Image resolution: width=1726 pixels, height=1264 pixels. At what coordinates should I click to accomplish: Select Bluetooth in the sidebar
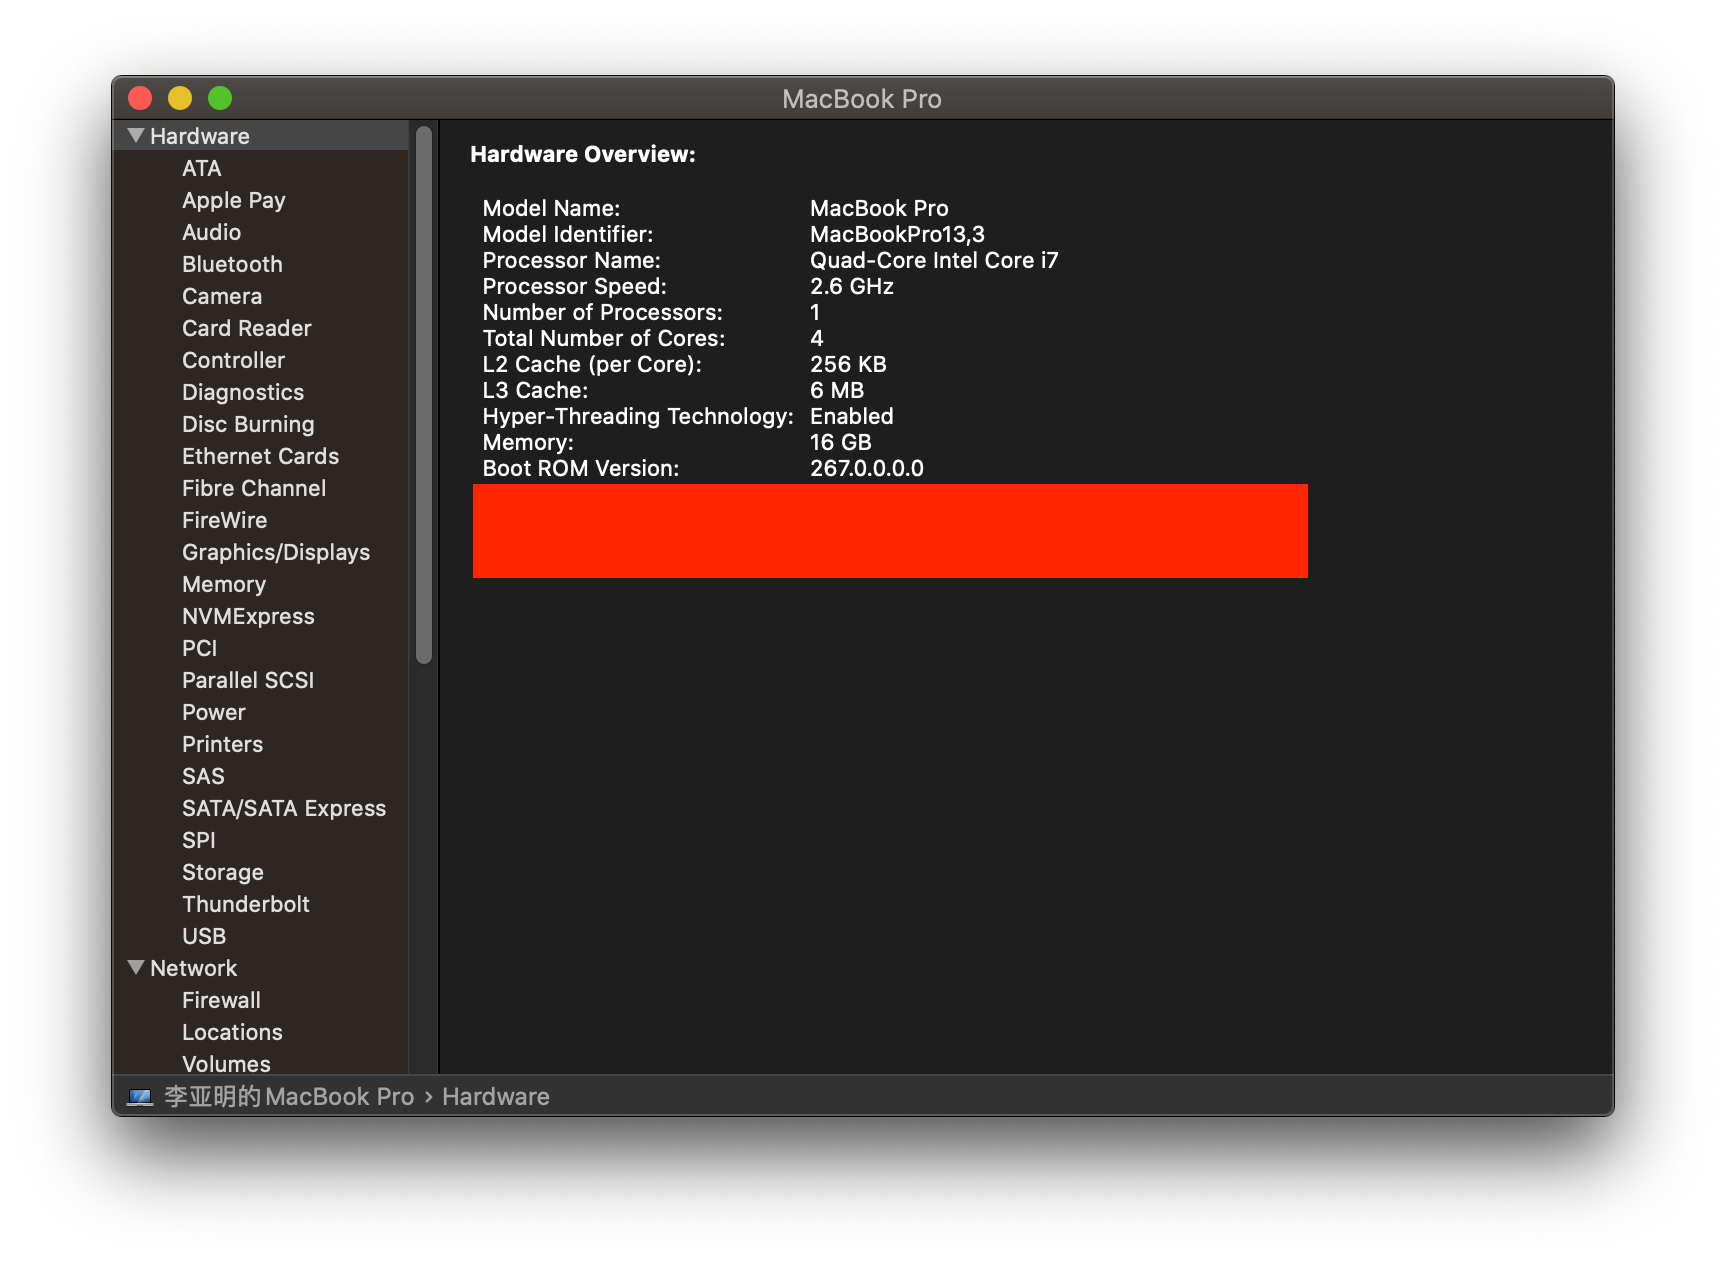(232, 264)
